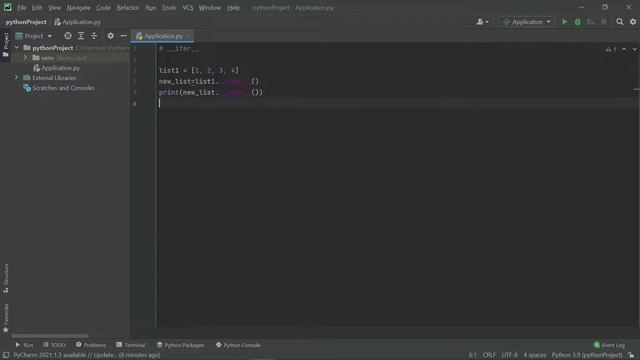Open Application run configuration dropdown
The height and width of the screenshot is (360, 640).
coord(527,22)
